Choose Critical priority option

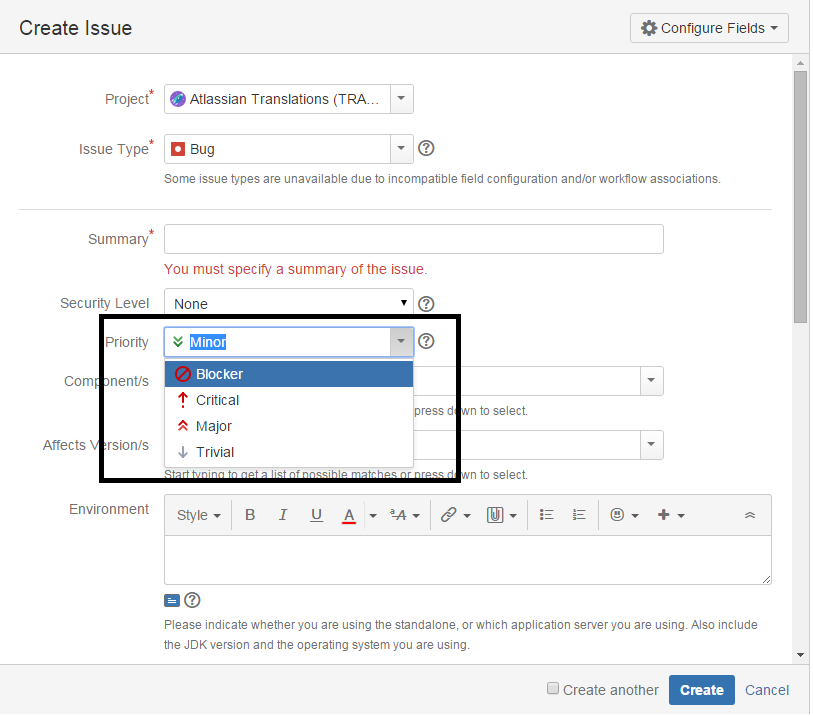click(x=217, y=400)
